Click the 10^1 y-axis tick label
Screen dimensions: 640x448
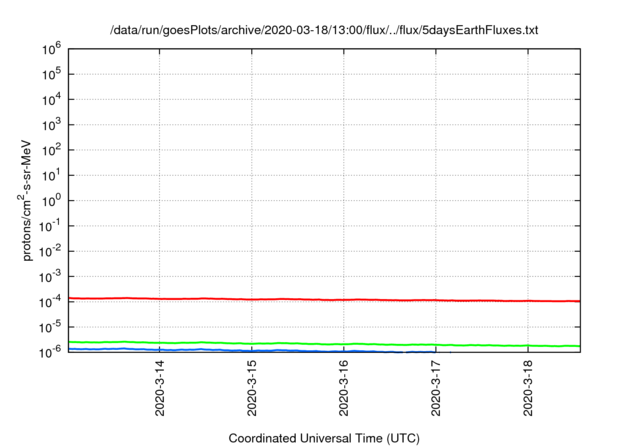pyautogui.click(x=51, y=175)
